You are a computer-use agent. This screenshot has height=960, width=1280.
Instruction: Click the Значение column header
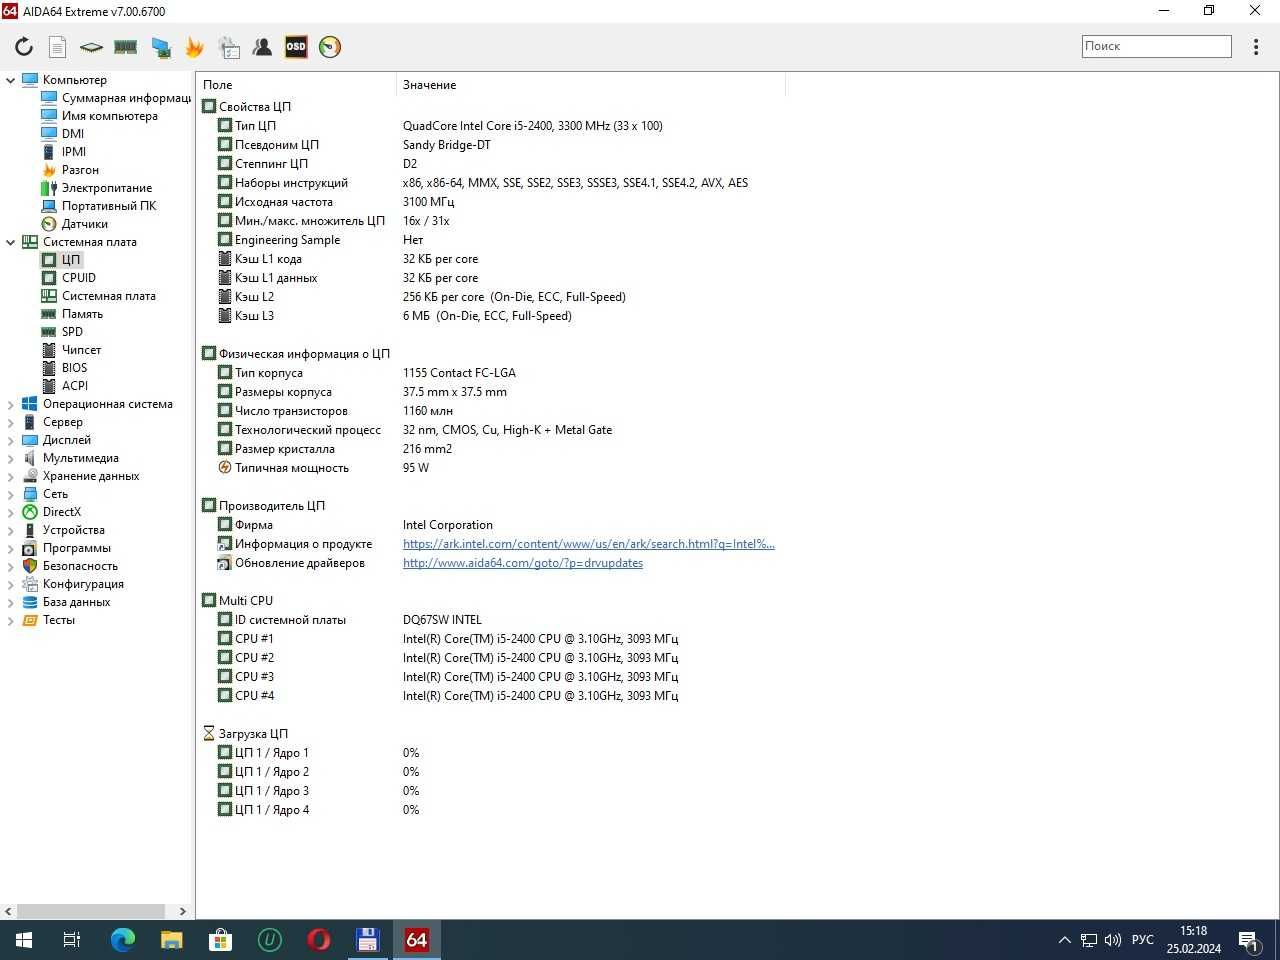pyautogui.click(x=591, y=85)
